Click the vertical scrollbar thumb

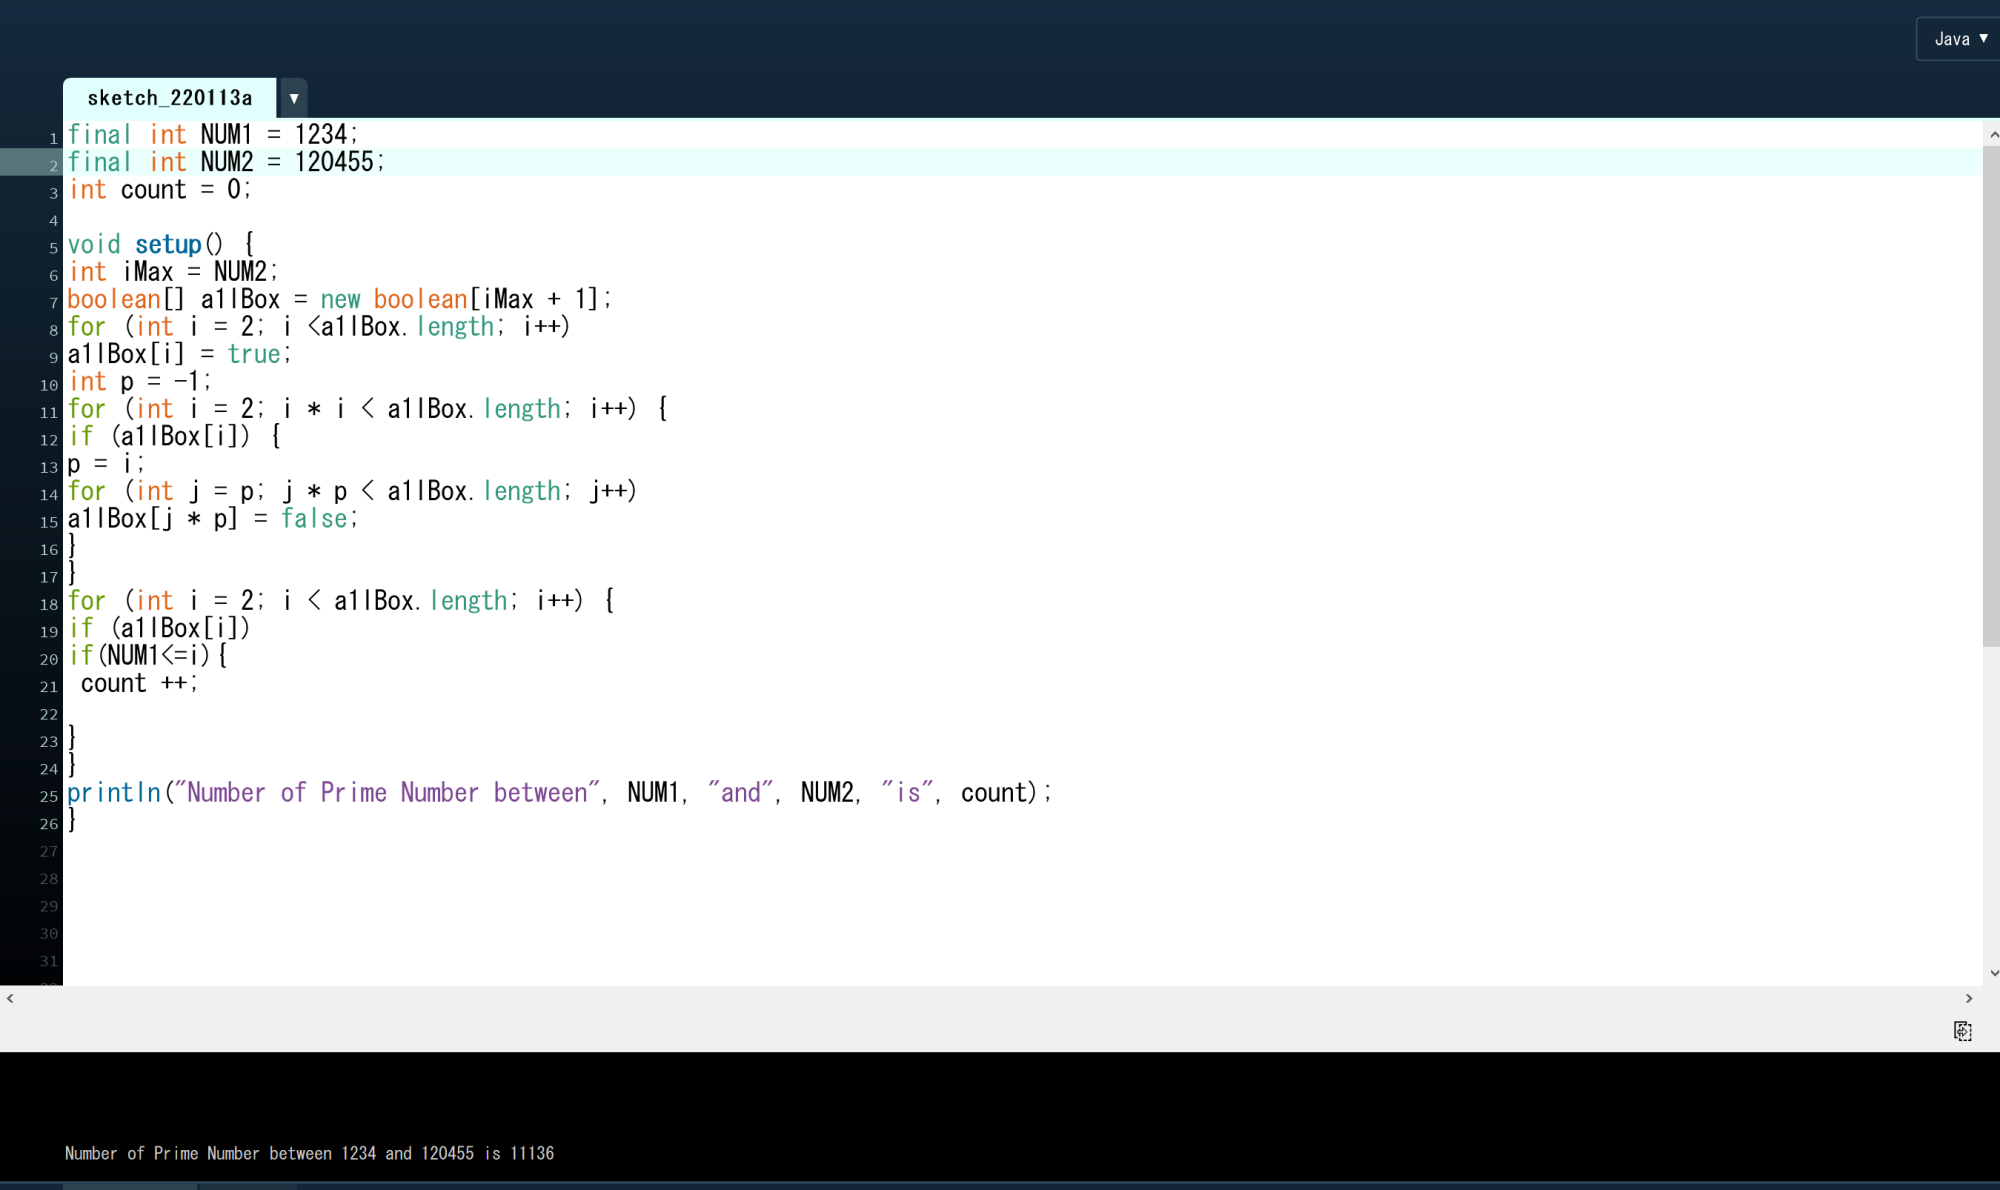tap(1991, 396)
